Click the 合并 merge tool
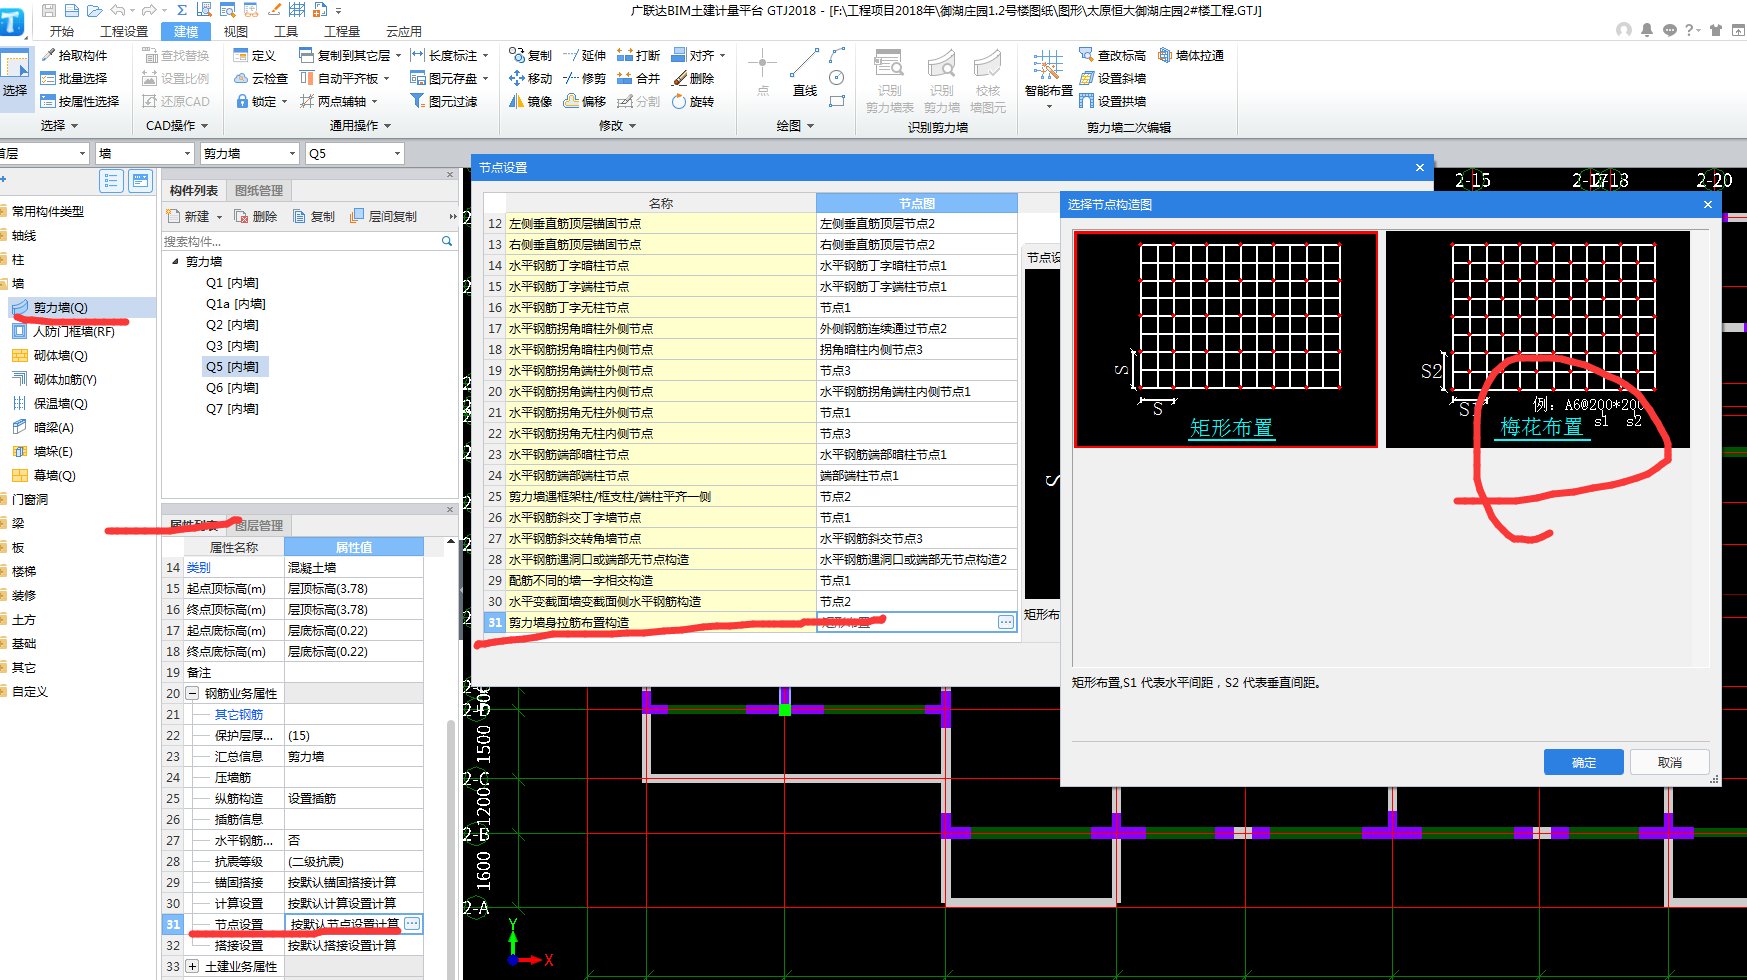The height and width of the screenshot is (980, 1747). pyautogui.click(x=638, y=78)
